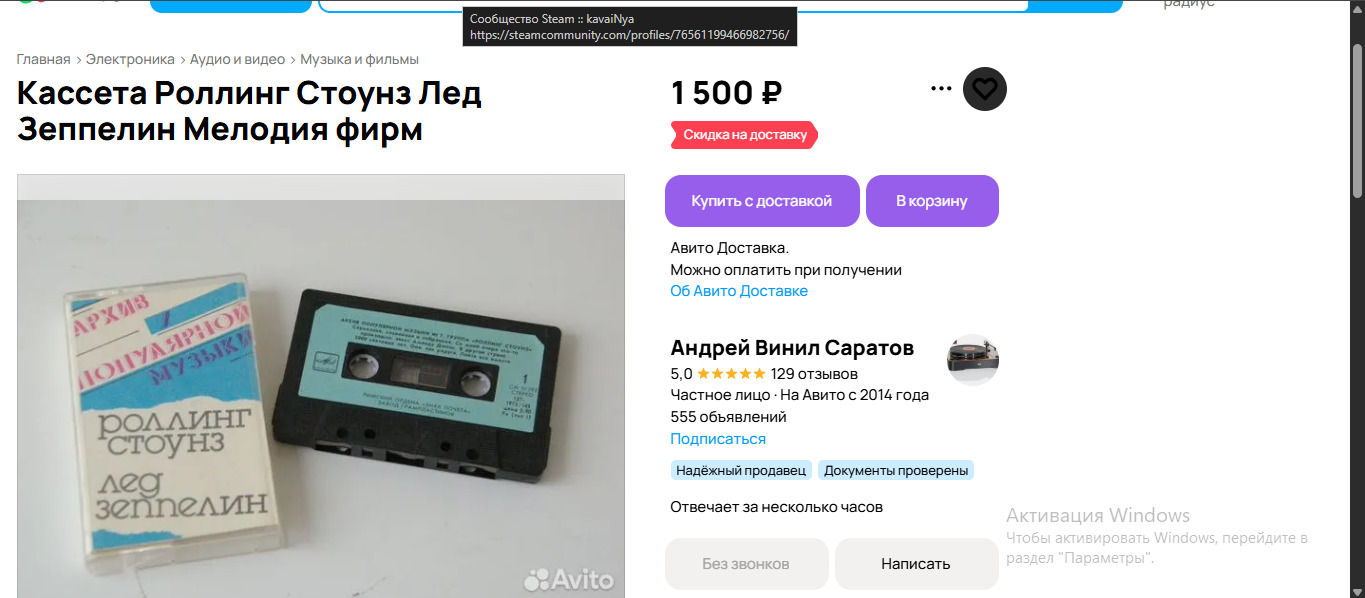Open seller's turntable avatar picture
Screen dimensions: 1365x598
pos(973,360)
